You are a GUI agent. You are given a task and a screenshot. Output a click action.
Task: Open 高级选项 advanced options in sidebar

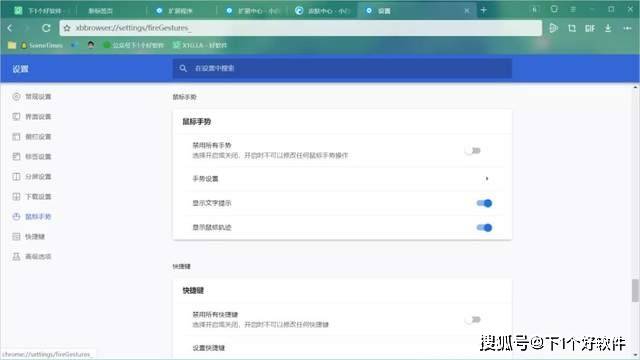(x=32, y=257)
